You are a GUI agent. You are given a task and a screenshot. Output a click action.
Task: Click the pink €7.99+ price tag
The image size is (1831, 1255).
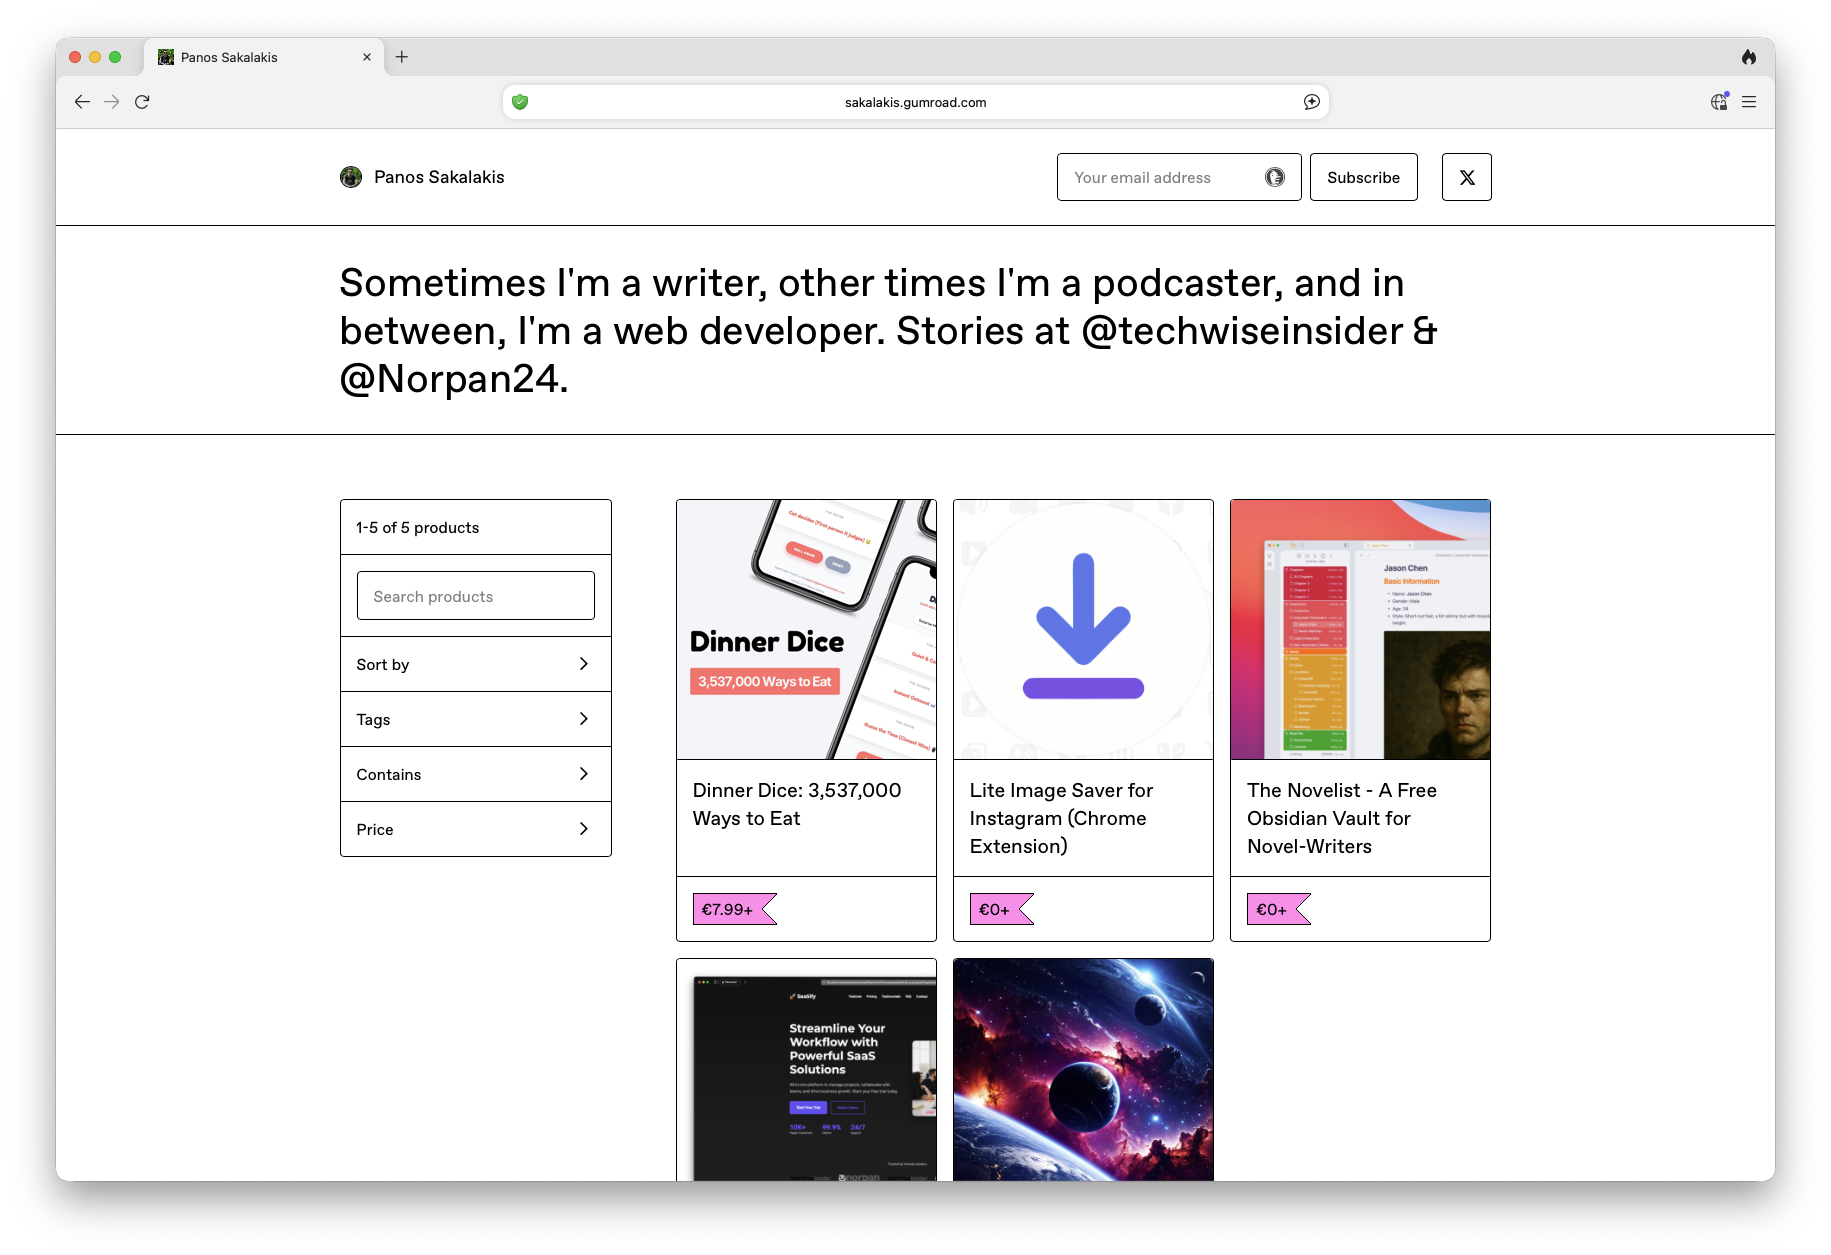pos(728,909)
